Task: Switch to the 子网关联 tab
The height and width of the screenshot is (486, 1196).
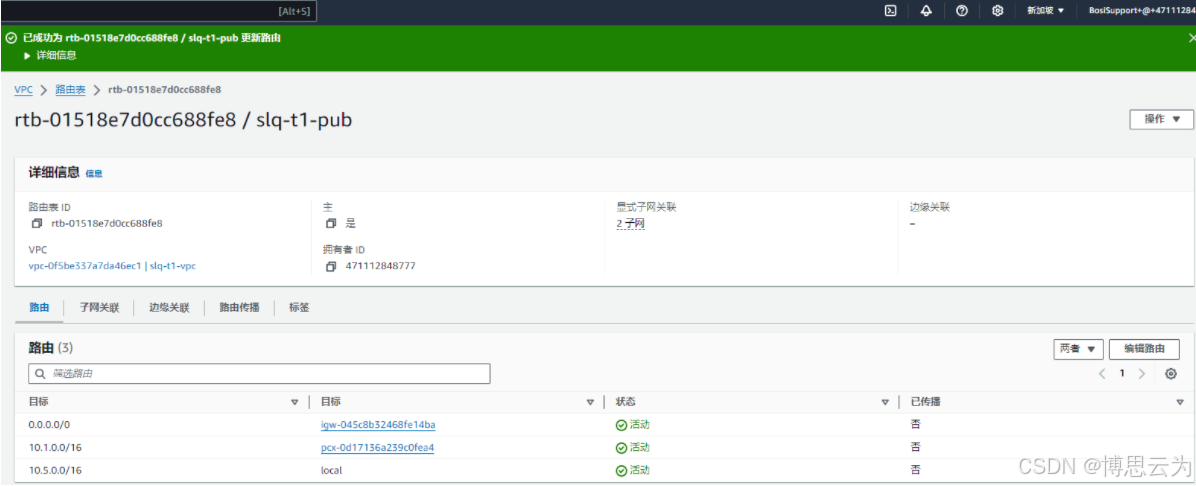Action: click(x=99, y=307)
